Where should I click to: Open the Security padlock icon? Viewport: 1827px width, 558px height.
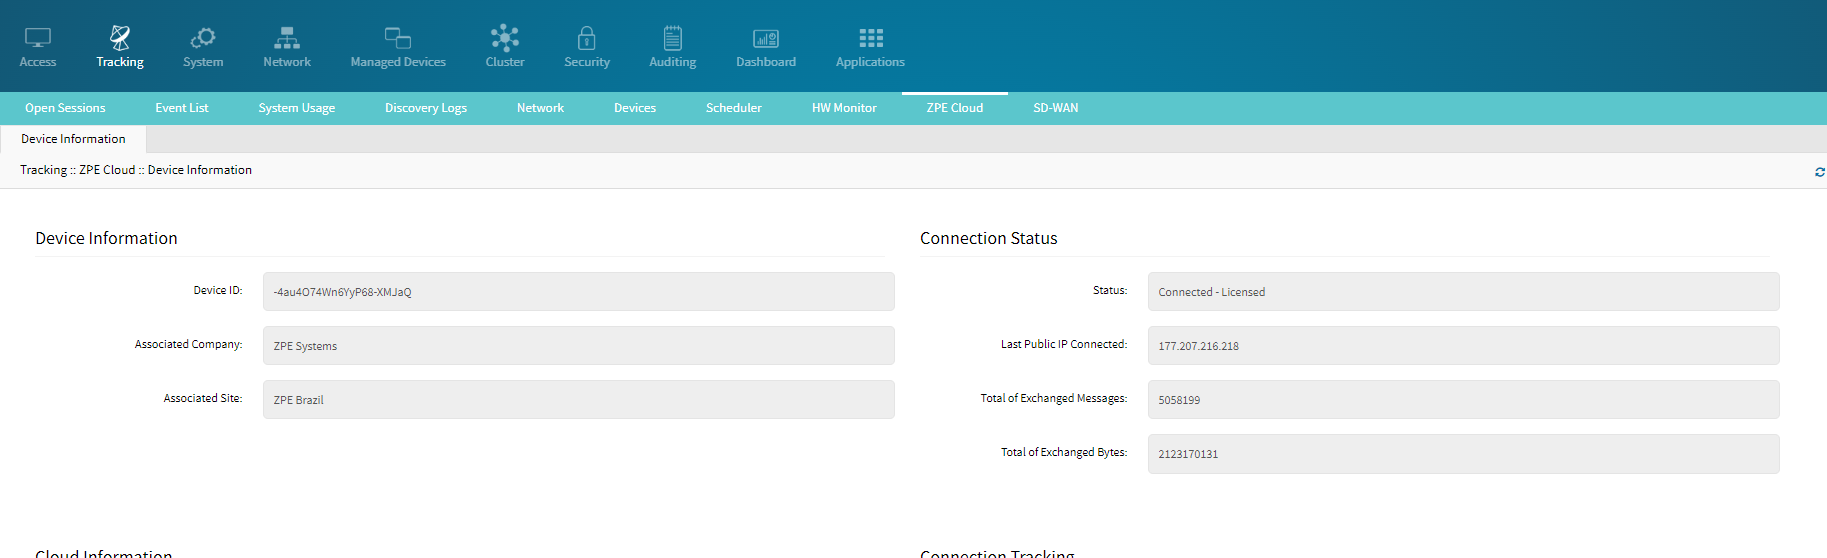pyautogui.click(x=587, y=38)
